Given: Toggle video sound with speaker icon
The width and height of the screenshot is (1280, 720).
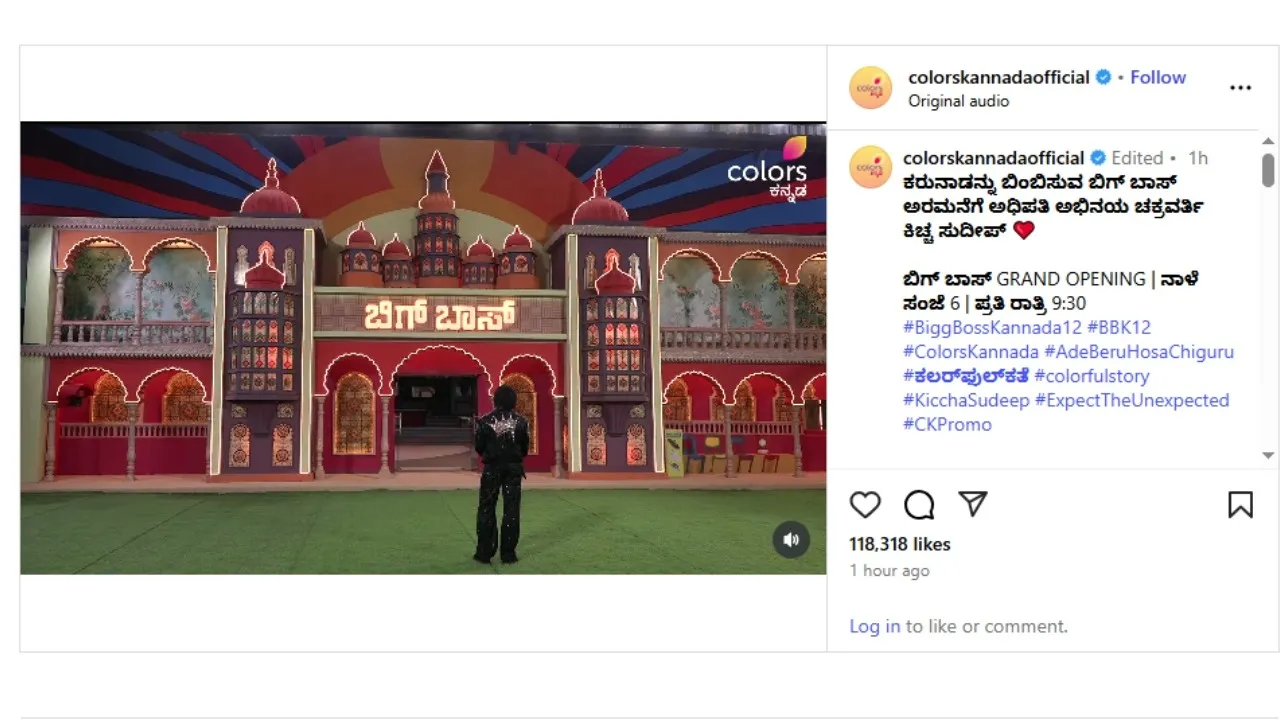Looking at the screenshot, I should pos(791,540).
